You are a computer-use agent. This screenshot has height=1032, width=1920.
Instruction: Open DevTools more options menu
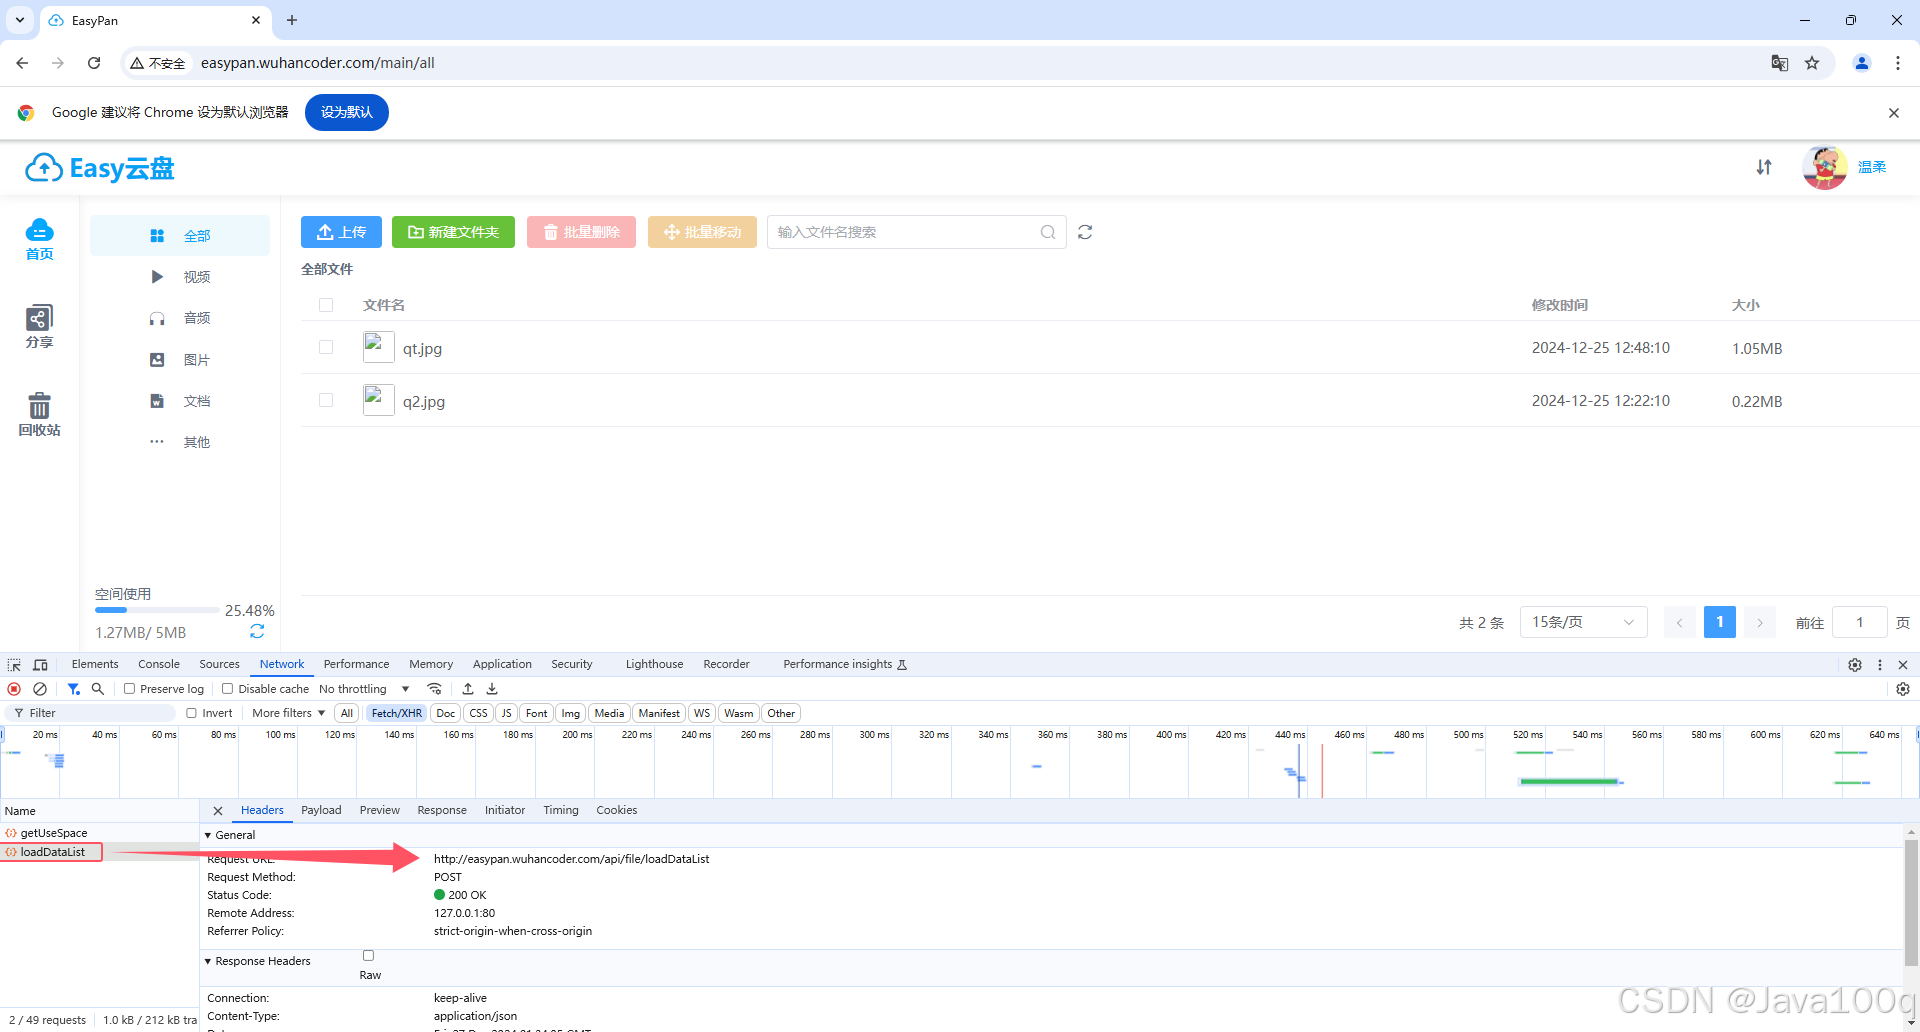pyautogui.click(x=1880, y=665)
